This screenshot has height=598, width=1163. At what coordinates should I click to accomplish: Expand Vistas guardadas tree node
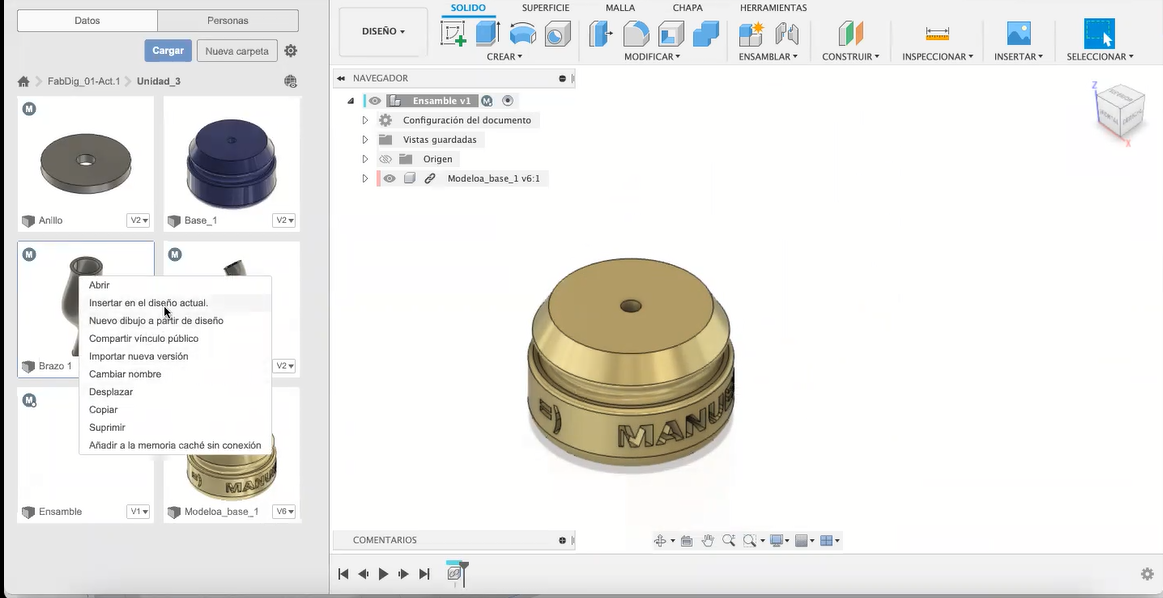[x=365, y=139]
